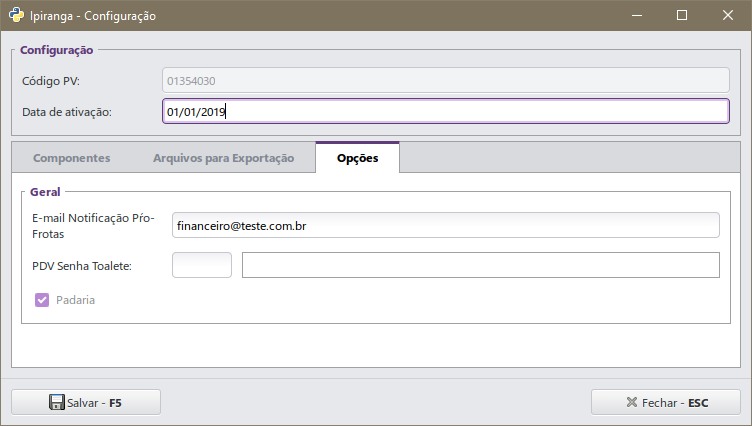The image size is (752, 426).
Task: Click the Padaria checkbox label
Action: click(75, 300)
